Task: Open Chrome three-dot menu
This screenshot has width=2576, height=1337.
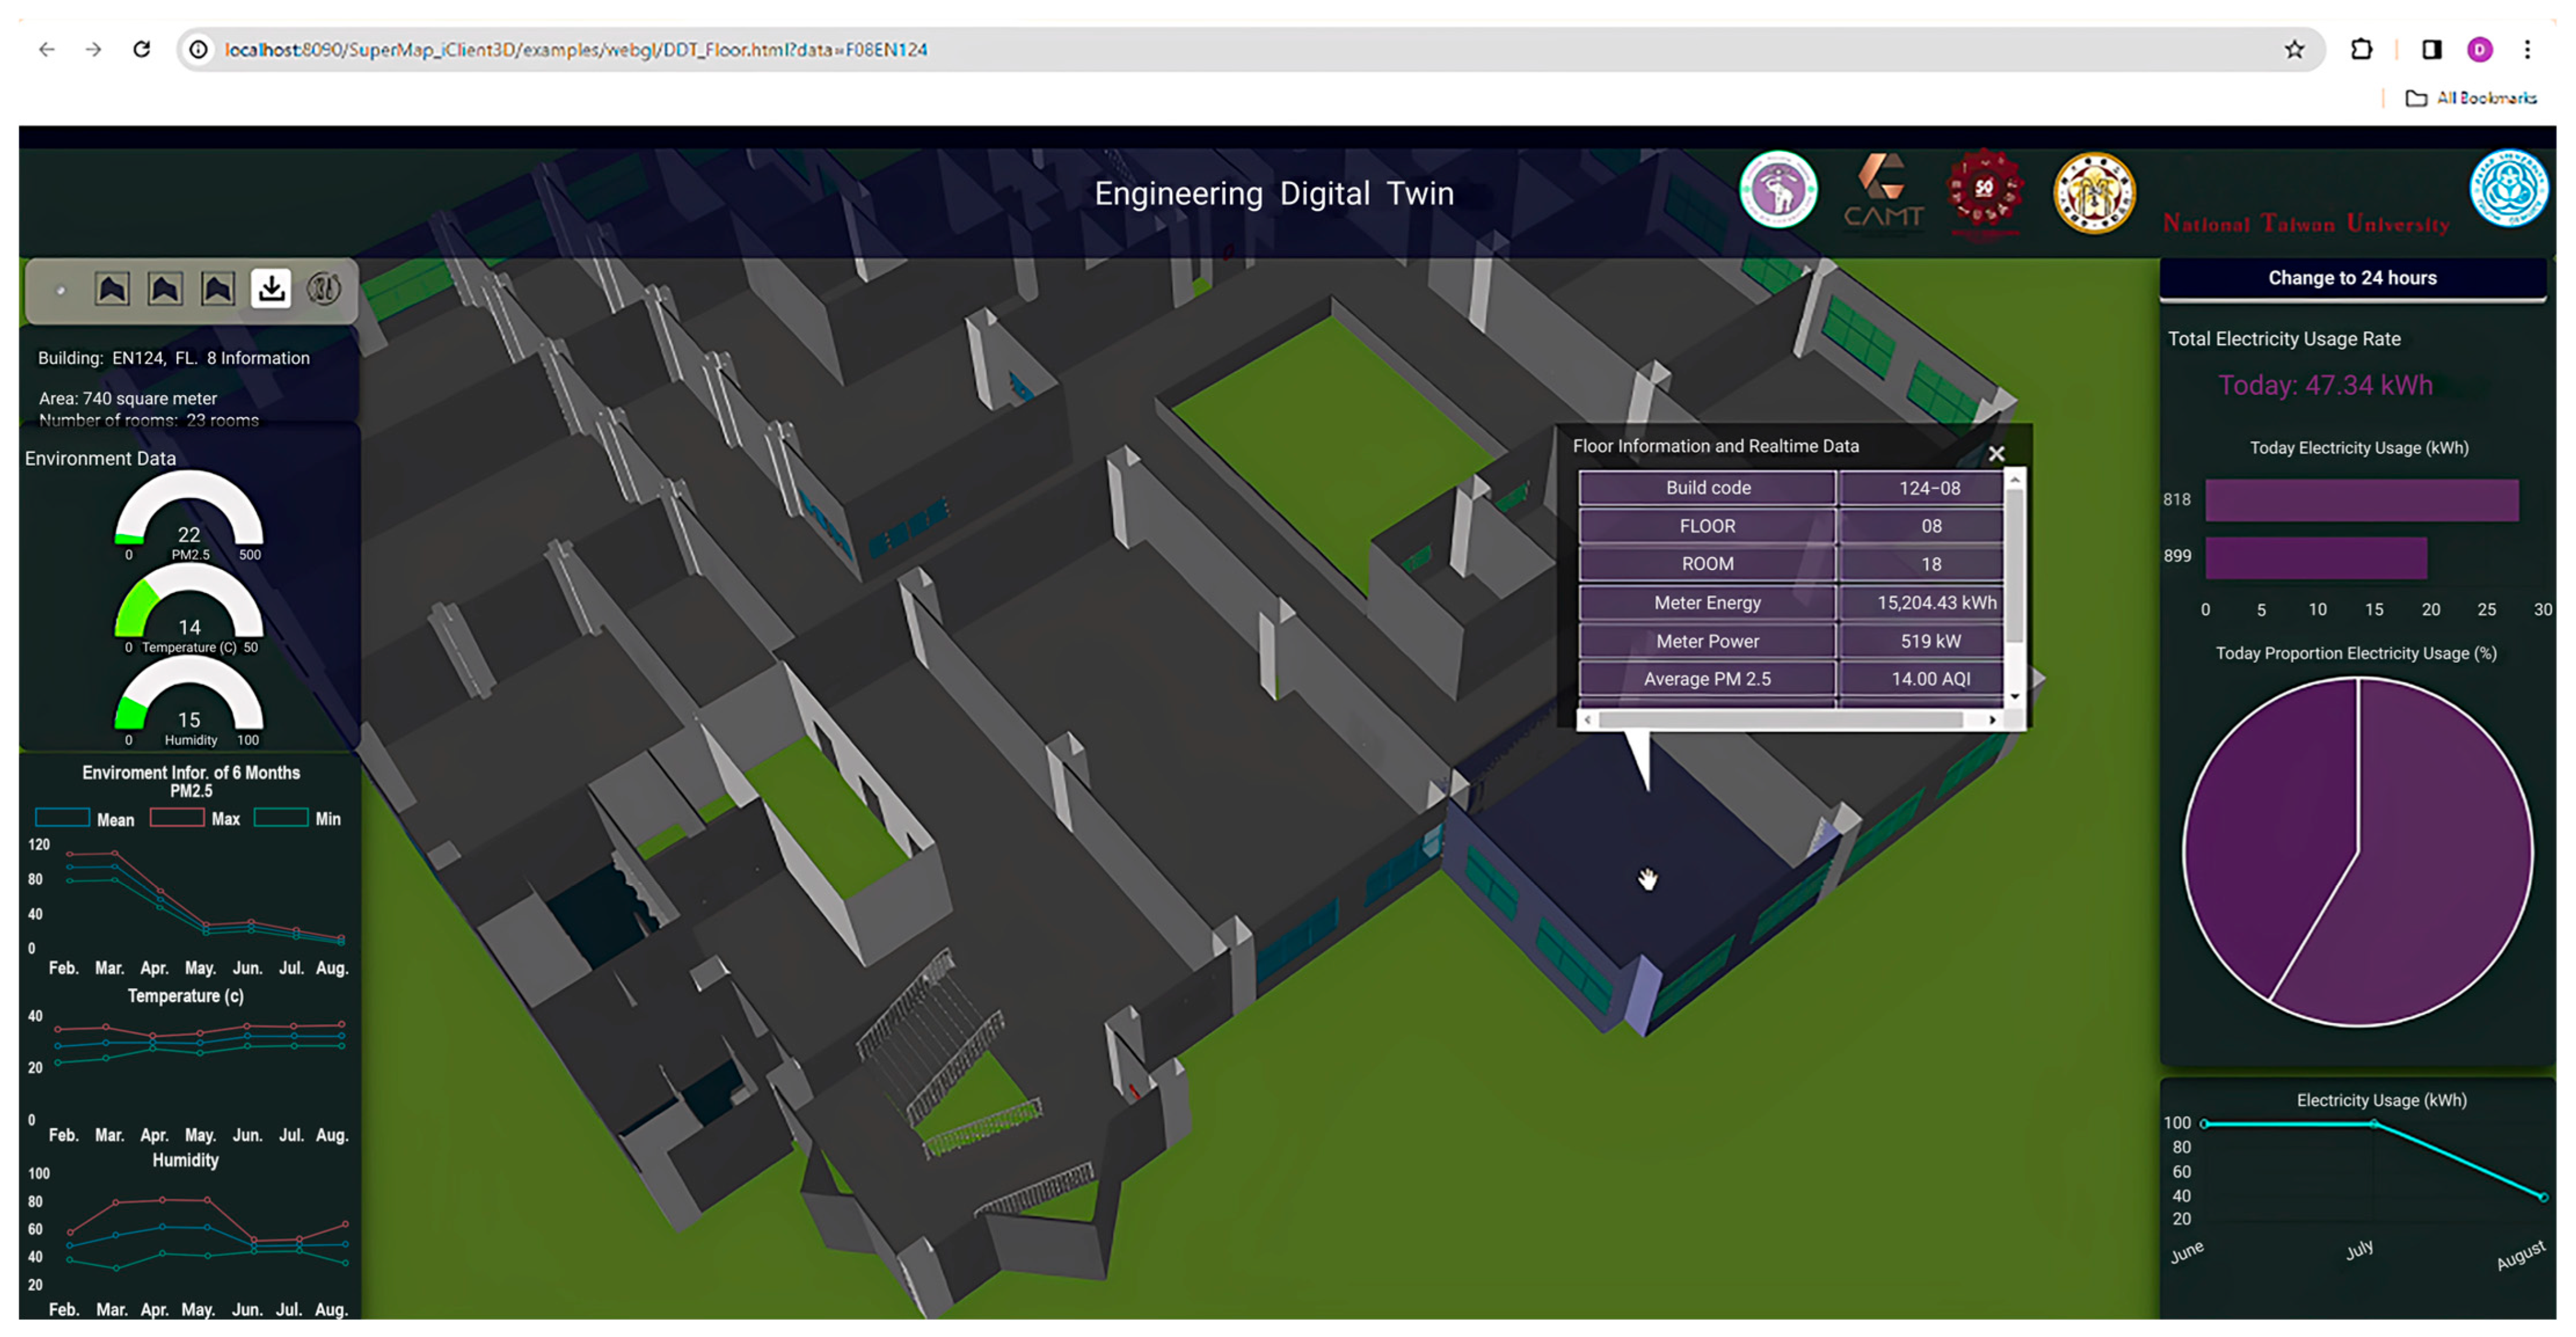Action: point(2527,49)
